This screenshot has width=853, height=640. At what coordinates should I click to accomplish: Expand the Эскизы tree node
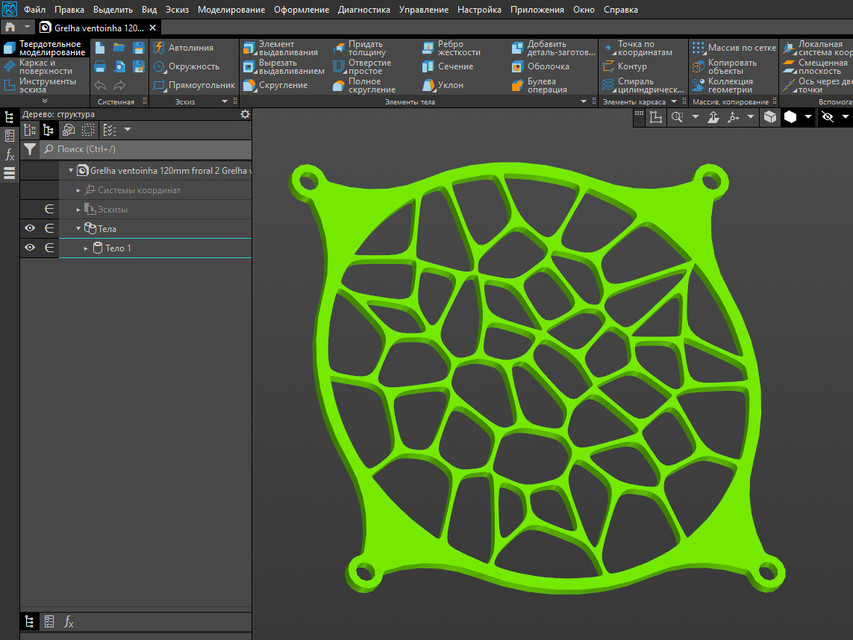coord(77,208)
